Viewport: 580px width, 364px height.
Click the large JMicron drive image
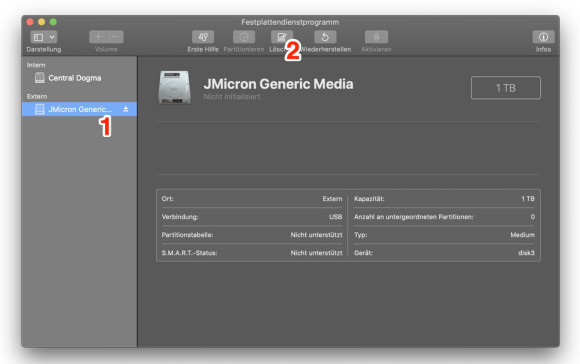(174, 87)
